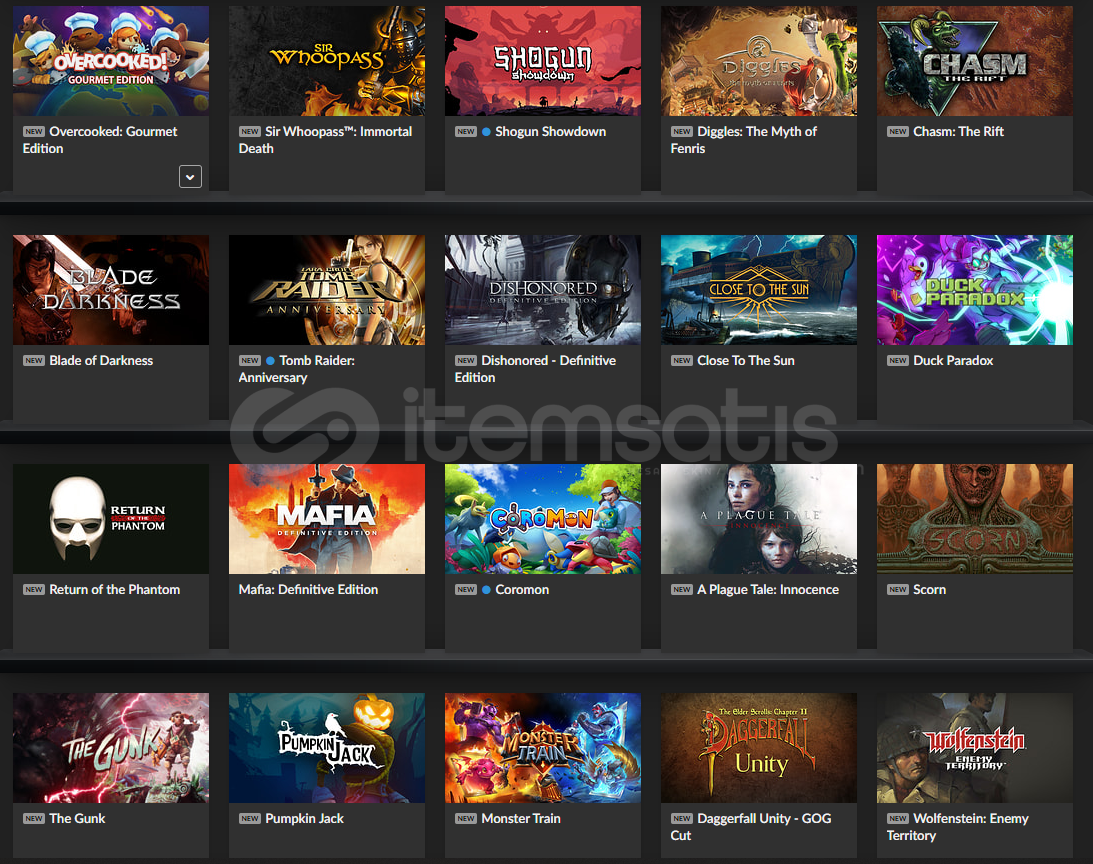Click the title text 'Scorn'

coord(929,590)
